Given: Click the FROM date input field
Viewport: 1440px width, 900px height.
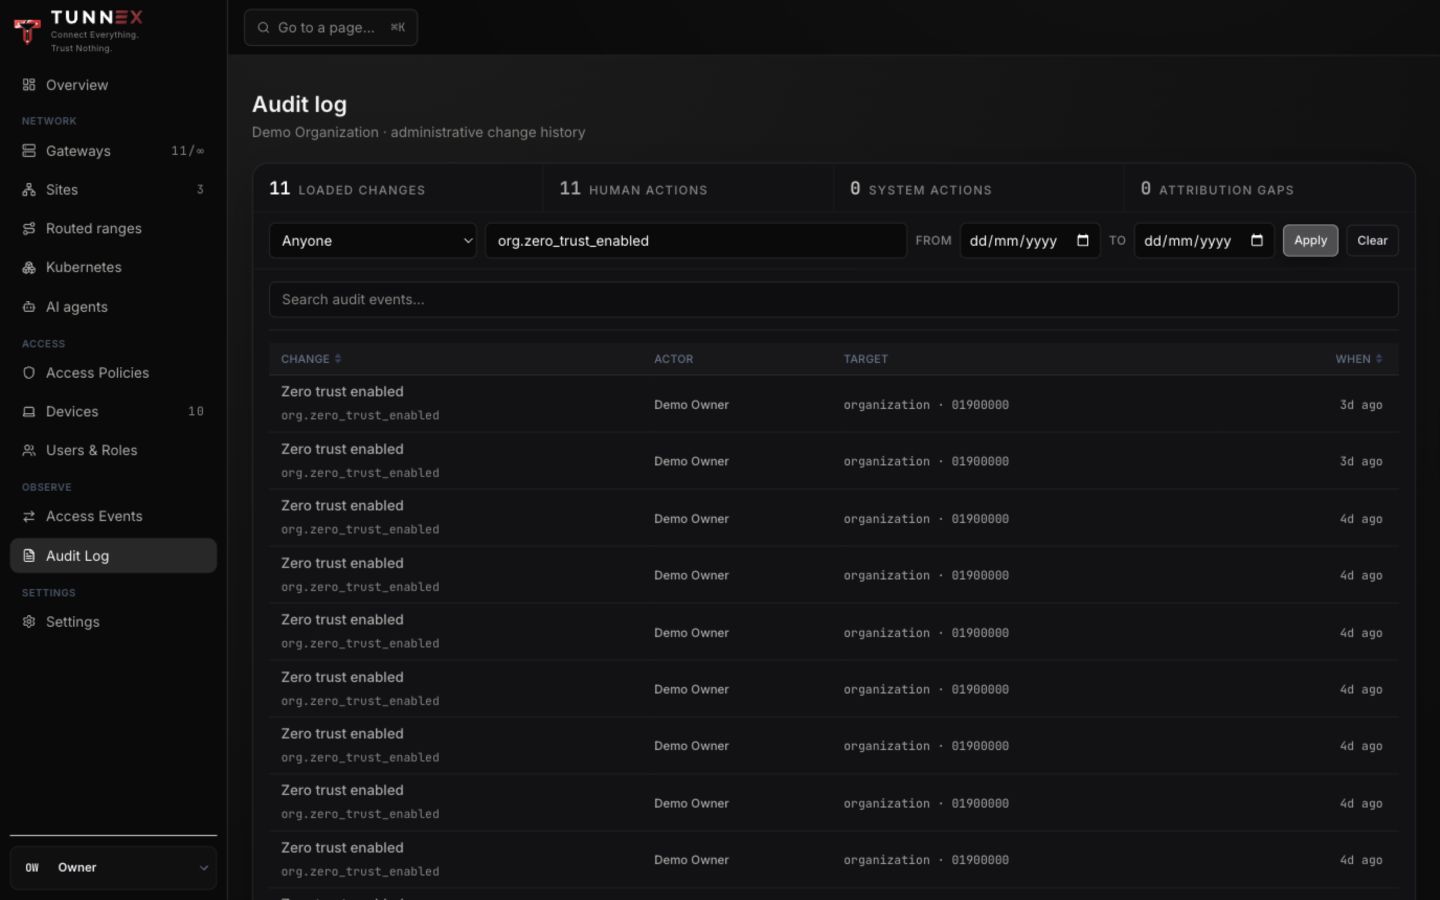Looking at the screenshot, I should 1030,241.
